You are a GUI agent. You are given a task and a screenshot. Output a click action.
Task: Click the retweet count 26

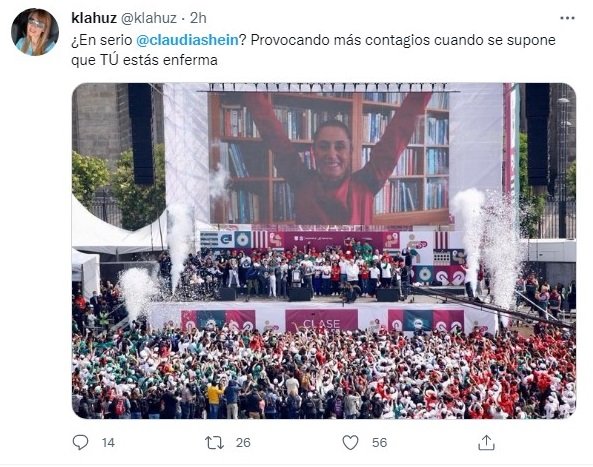[243, 442]
